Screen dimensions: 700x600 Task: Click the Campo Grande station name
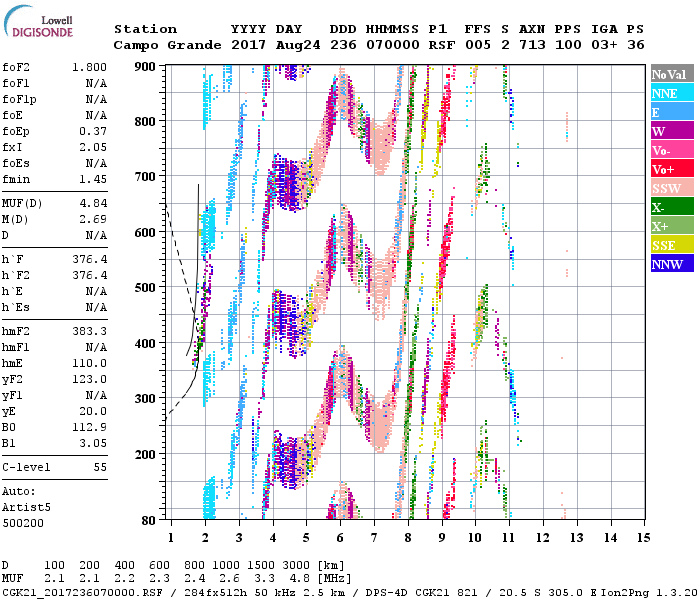point(167,45)
